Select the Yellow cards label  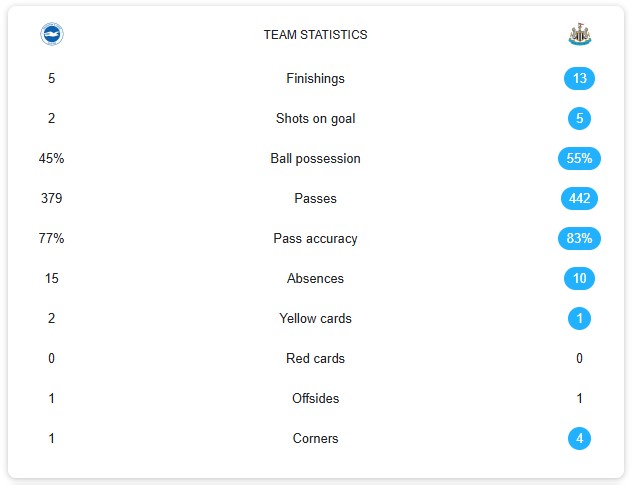pyautogui.click(x=316, y=318)
